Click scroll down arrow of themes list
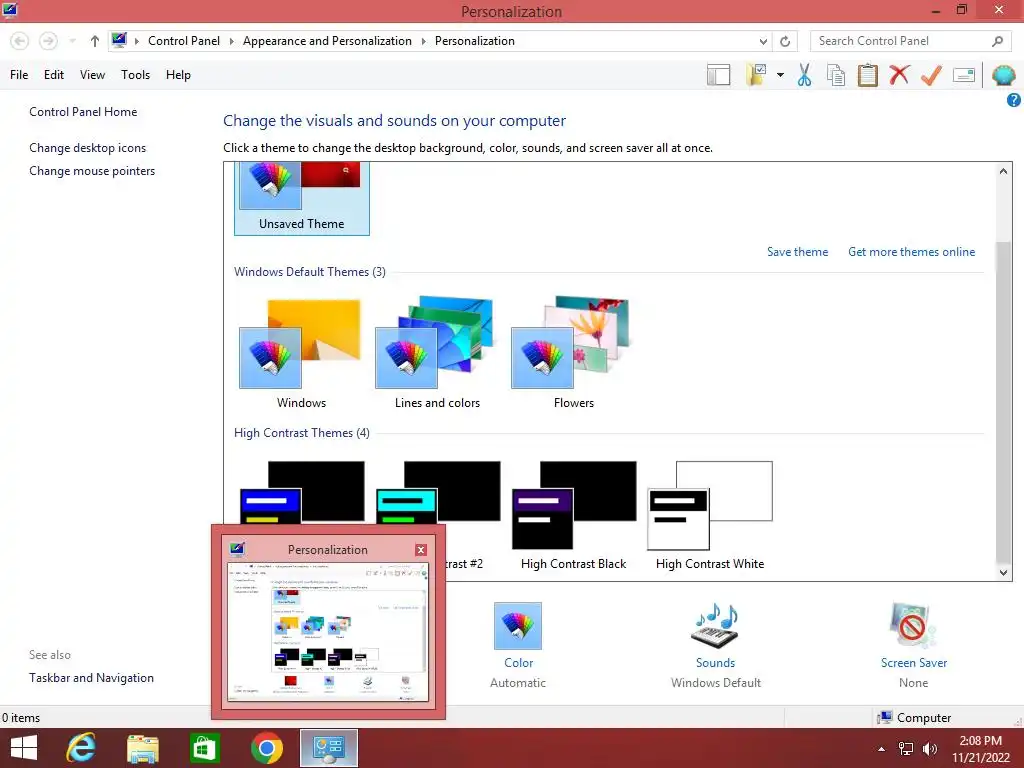 click(x=1004, y=573)
